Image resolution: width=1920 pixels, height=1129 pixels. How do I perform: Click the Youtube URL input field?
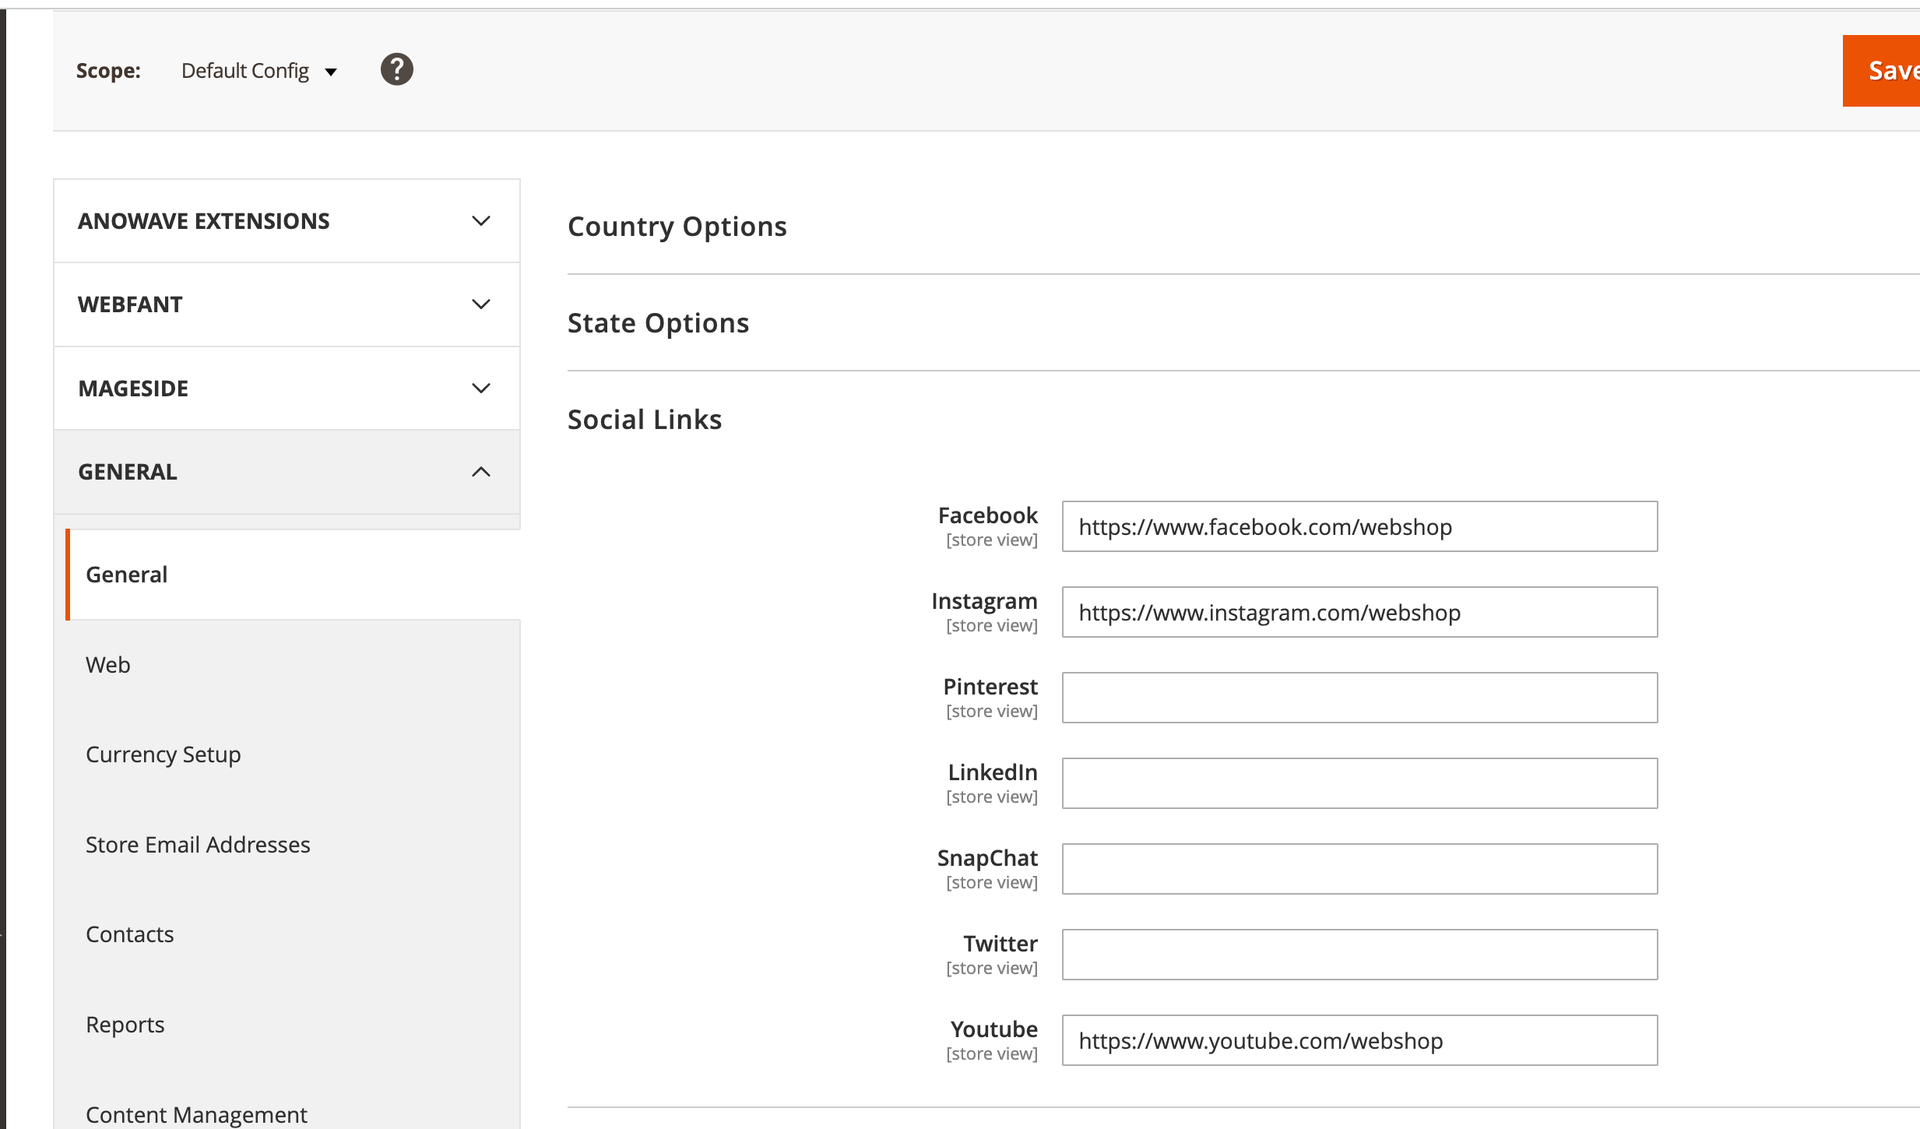point(1359,1041)
